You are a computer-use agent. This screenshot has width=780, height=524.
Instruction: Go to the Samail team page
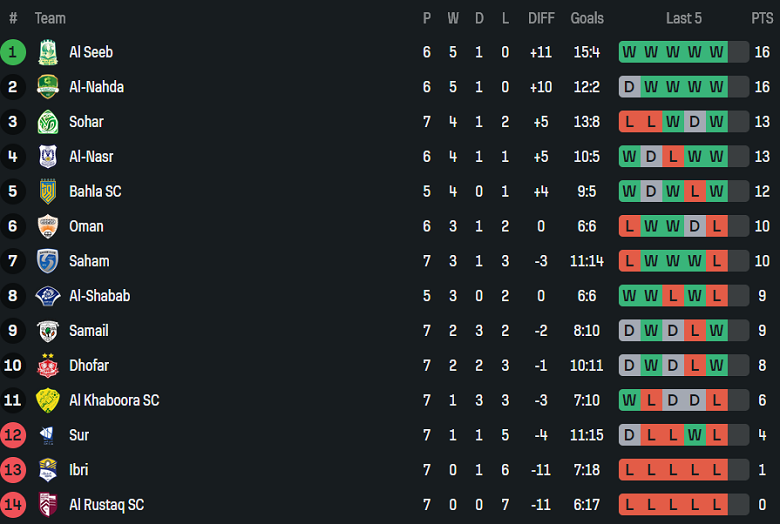click(89, 331)
